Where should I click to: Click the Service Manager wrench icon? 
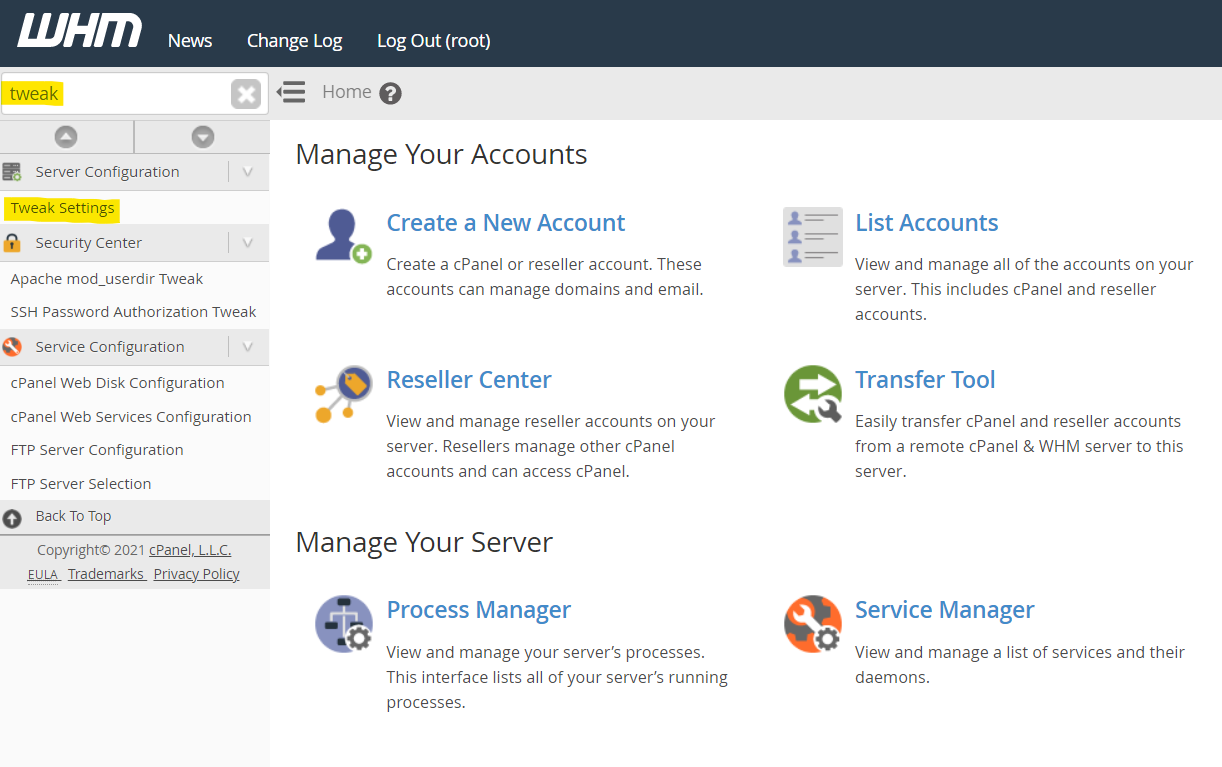coord(812,624)
